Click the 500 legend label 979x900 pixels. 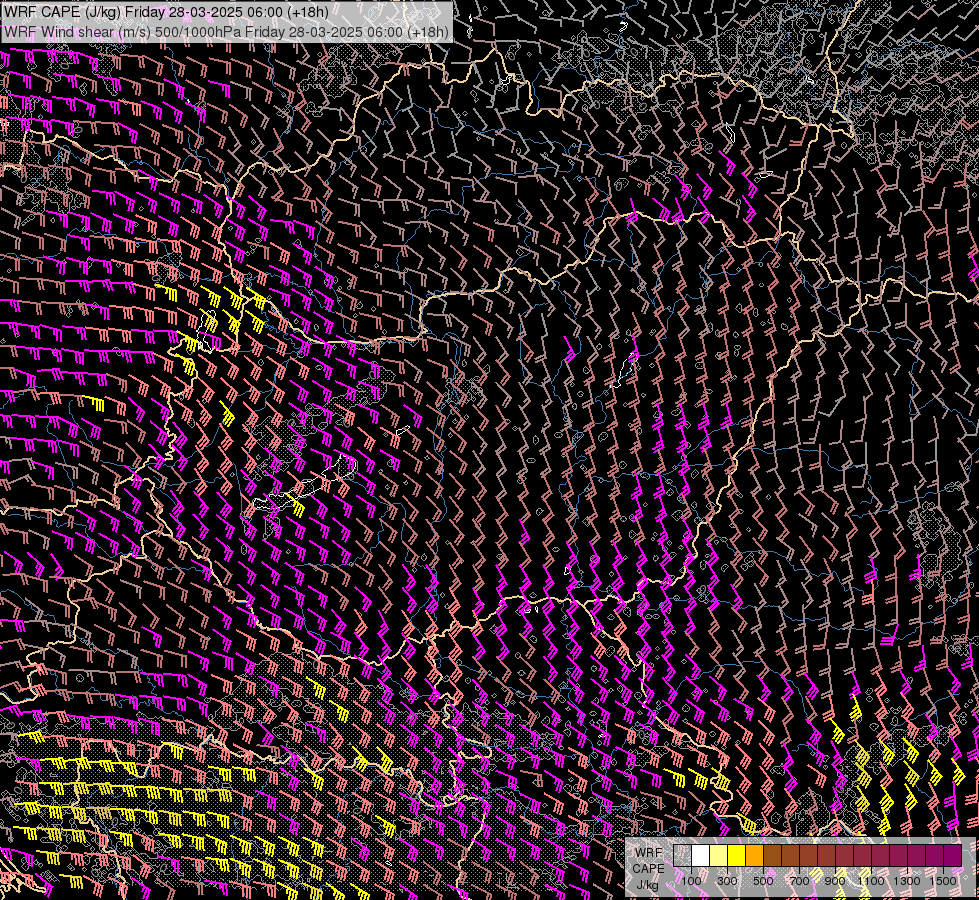pyautogui.click(x=763, y=881)
